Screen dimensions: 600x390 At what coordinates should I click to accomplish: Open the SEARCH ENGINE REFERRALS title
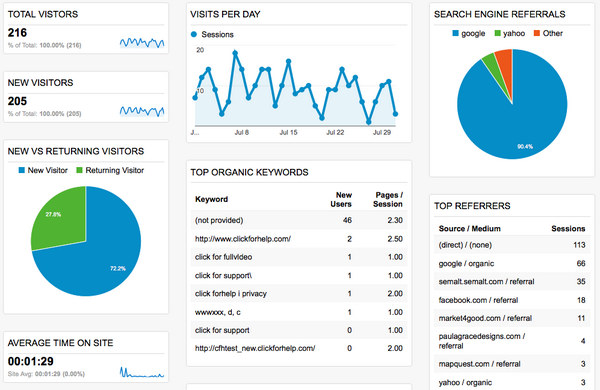(500, 14)
